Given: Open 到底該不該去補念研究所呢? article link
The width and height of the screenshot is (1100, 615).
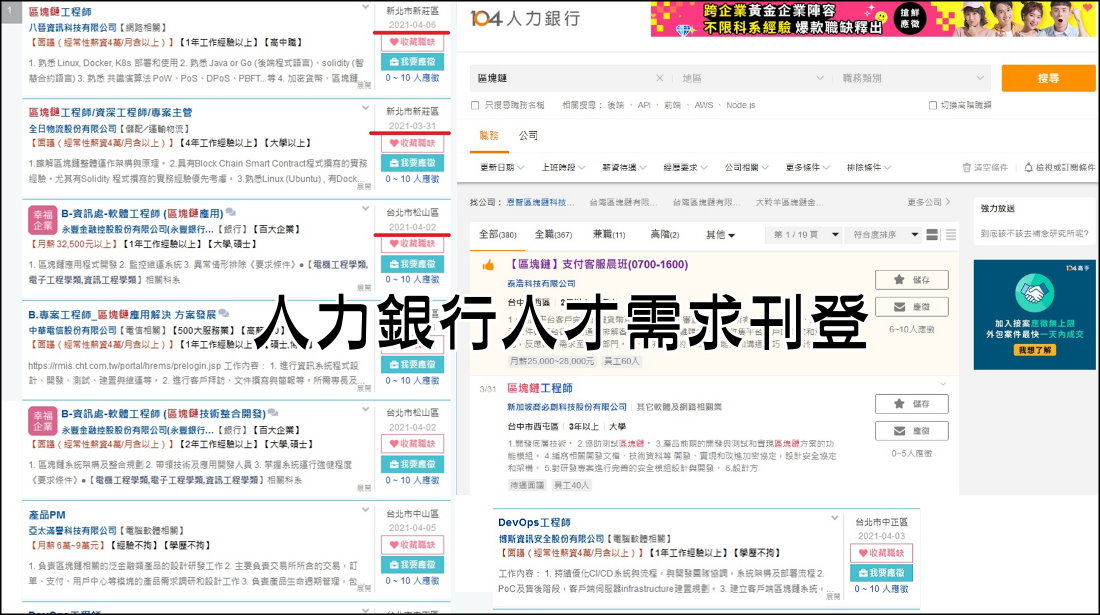Looking at the screenshot, I should pos(1034,234).
